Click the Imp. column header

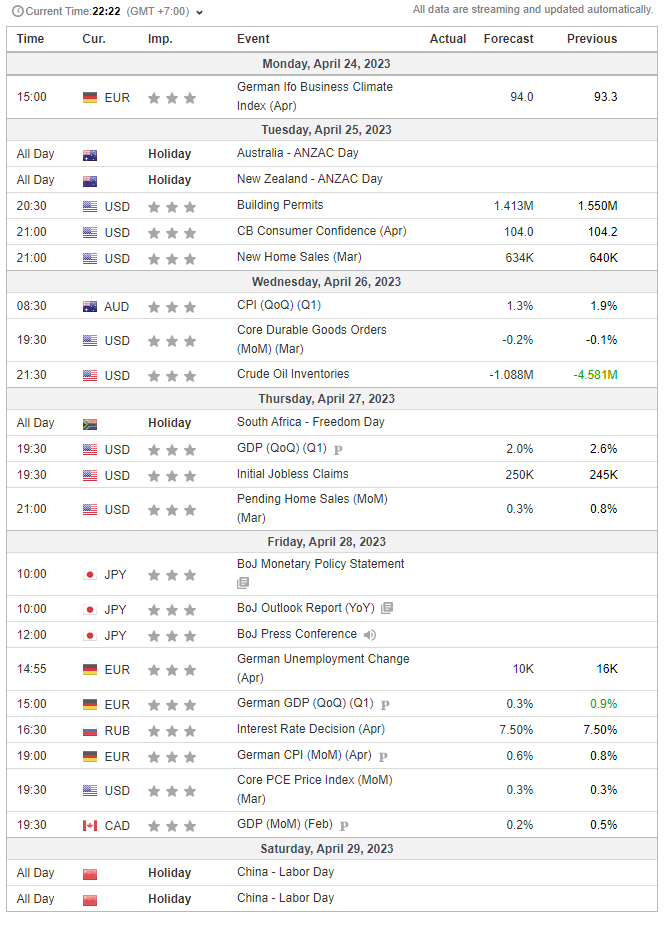coord(160,39)
